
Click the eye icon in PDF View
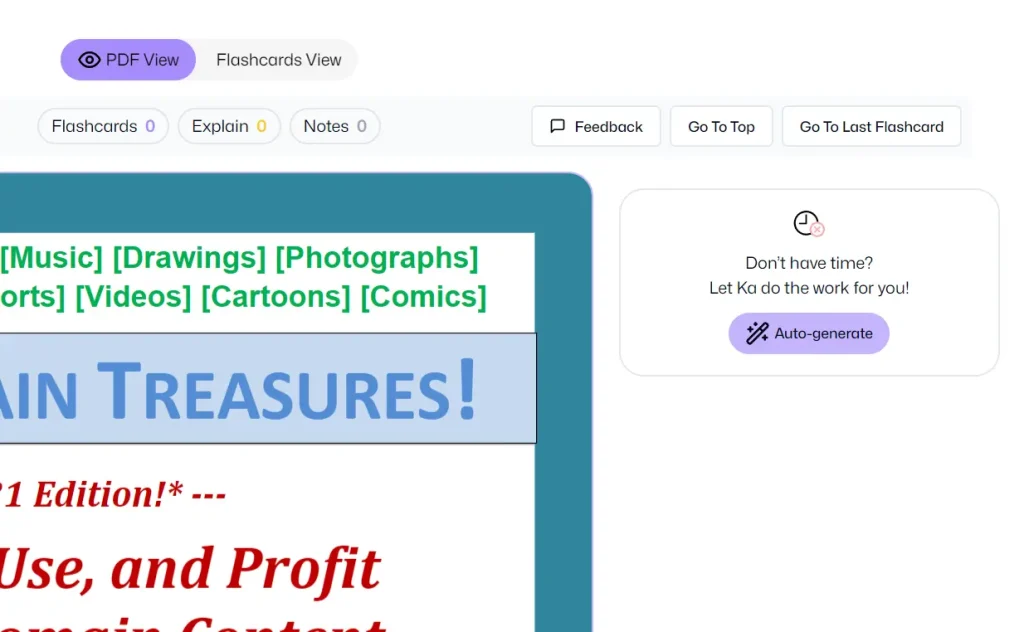pyautogui.click(x=89, y=60)
